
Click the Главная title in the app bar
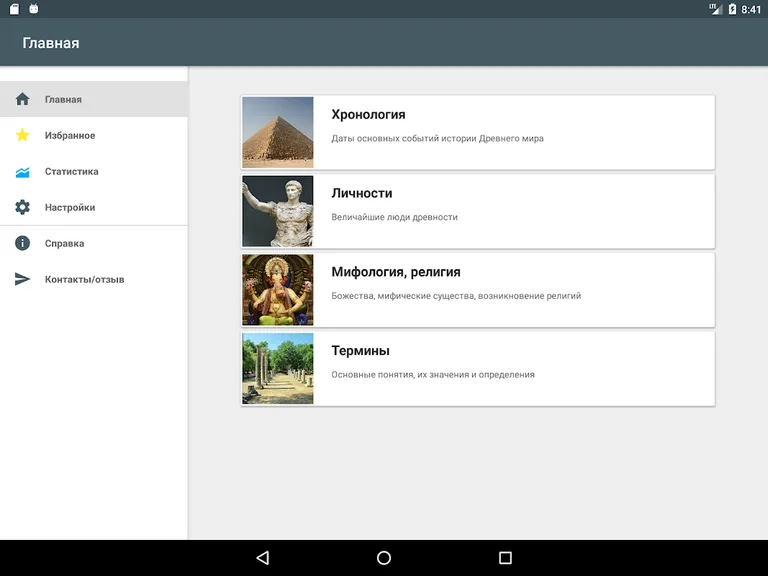(51, 43)
